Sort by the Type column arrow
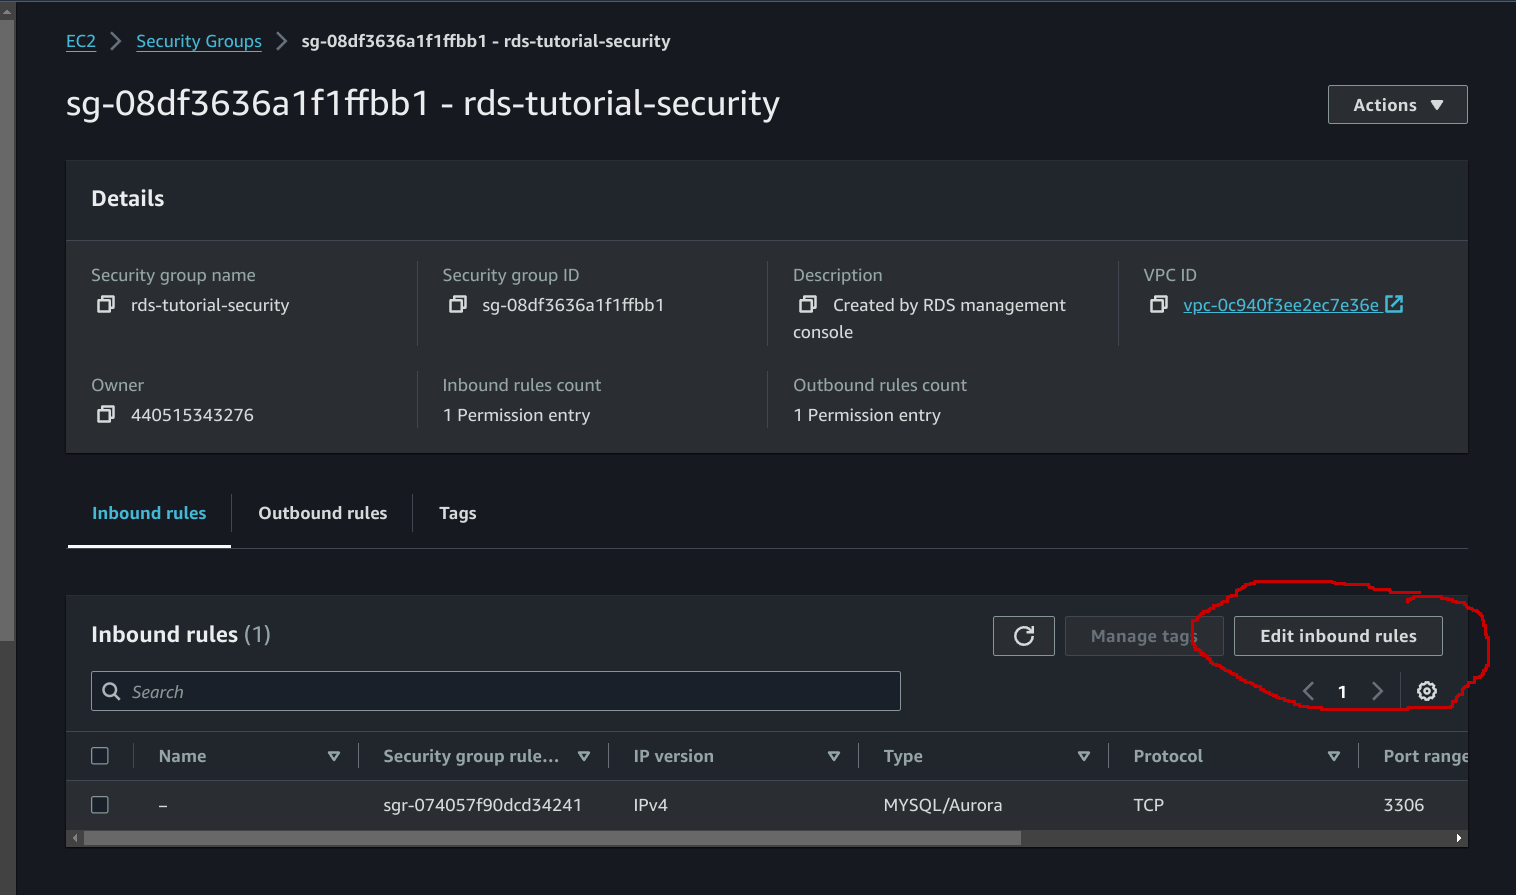Screen dimensions: 1516x895 coord(1084,757)
